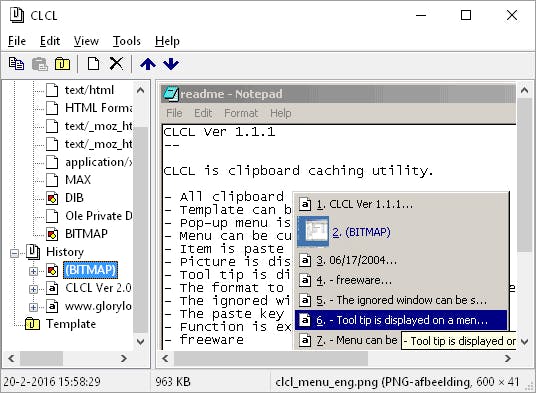The width and height of the screenshot is (536, 393).
Task: Click the Delete X toolbar icon
Action: click(116, 64)
